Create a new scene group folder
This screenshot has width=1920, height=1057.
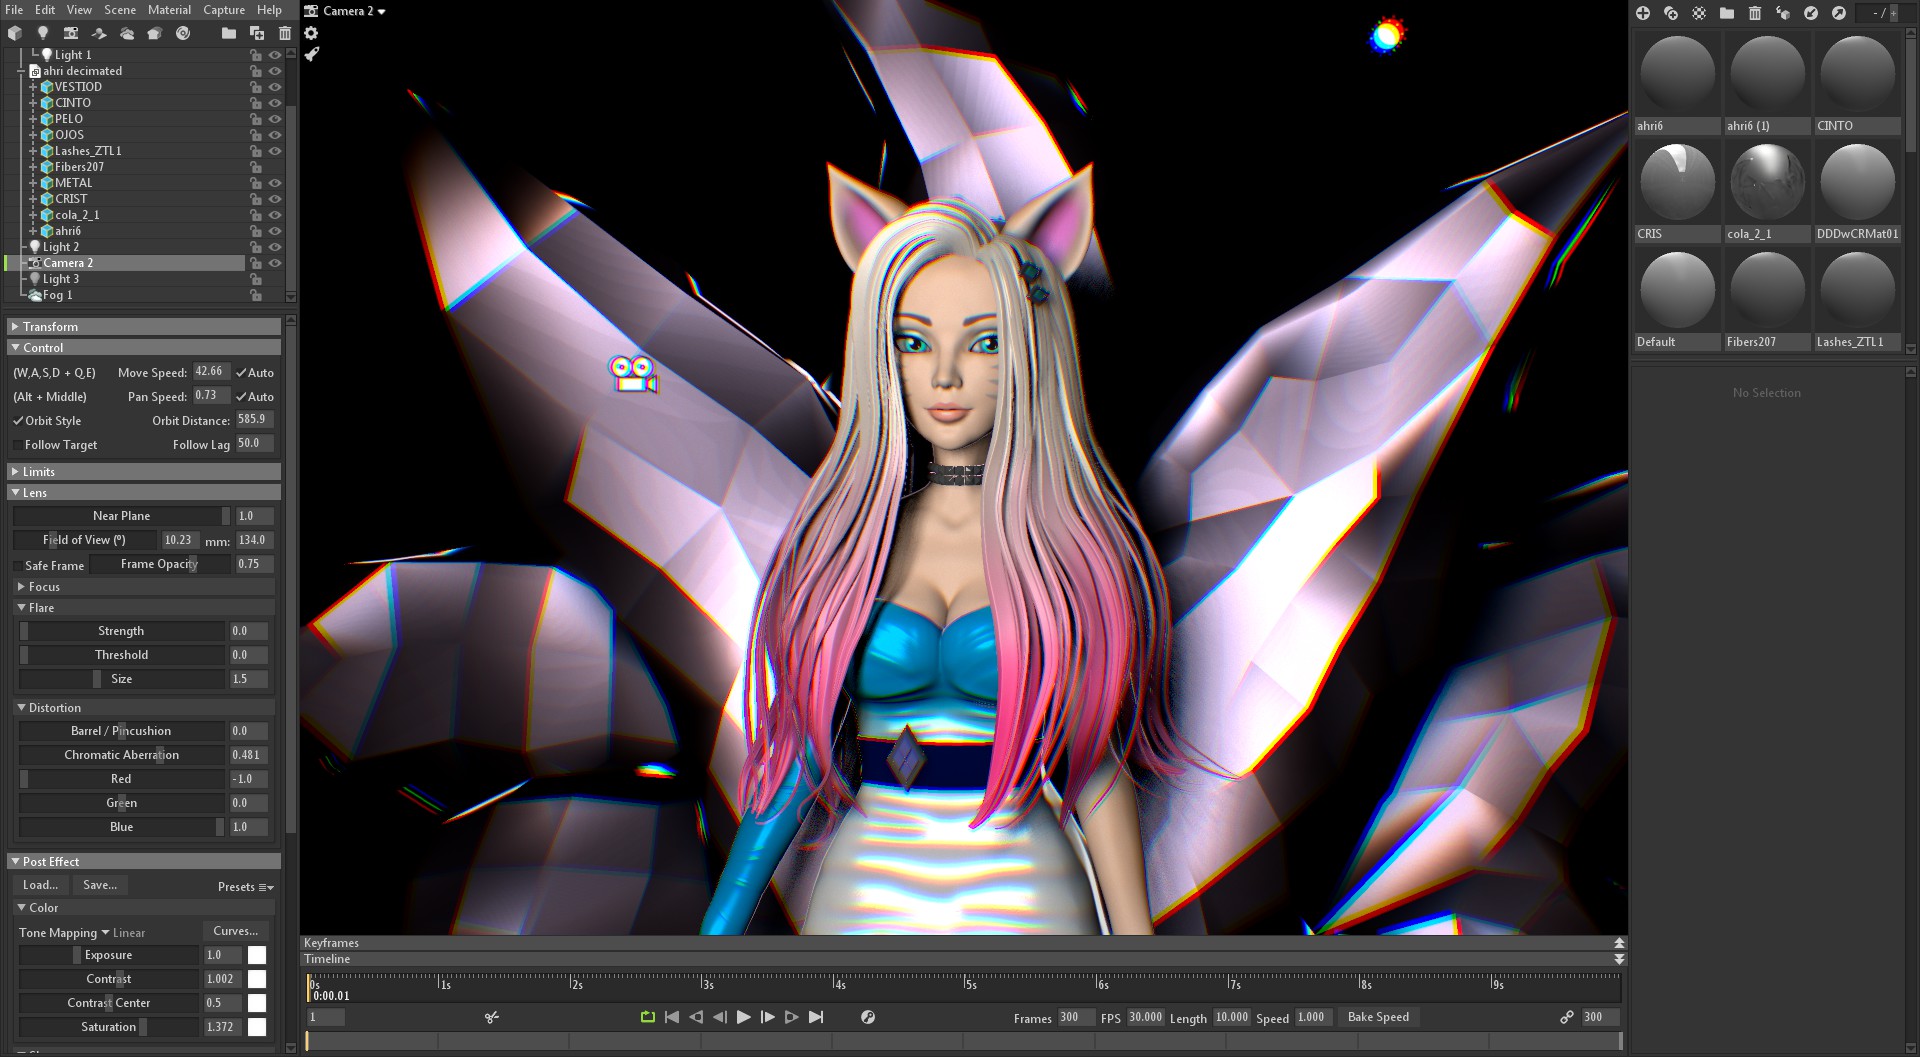pos(229,33)
